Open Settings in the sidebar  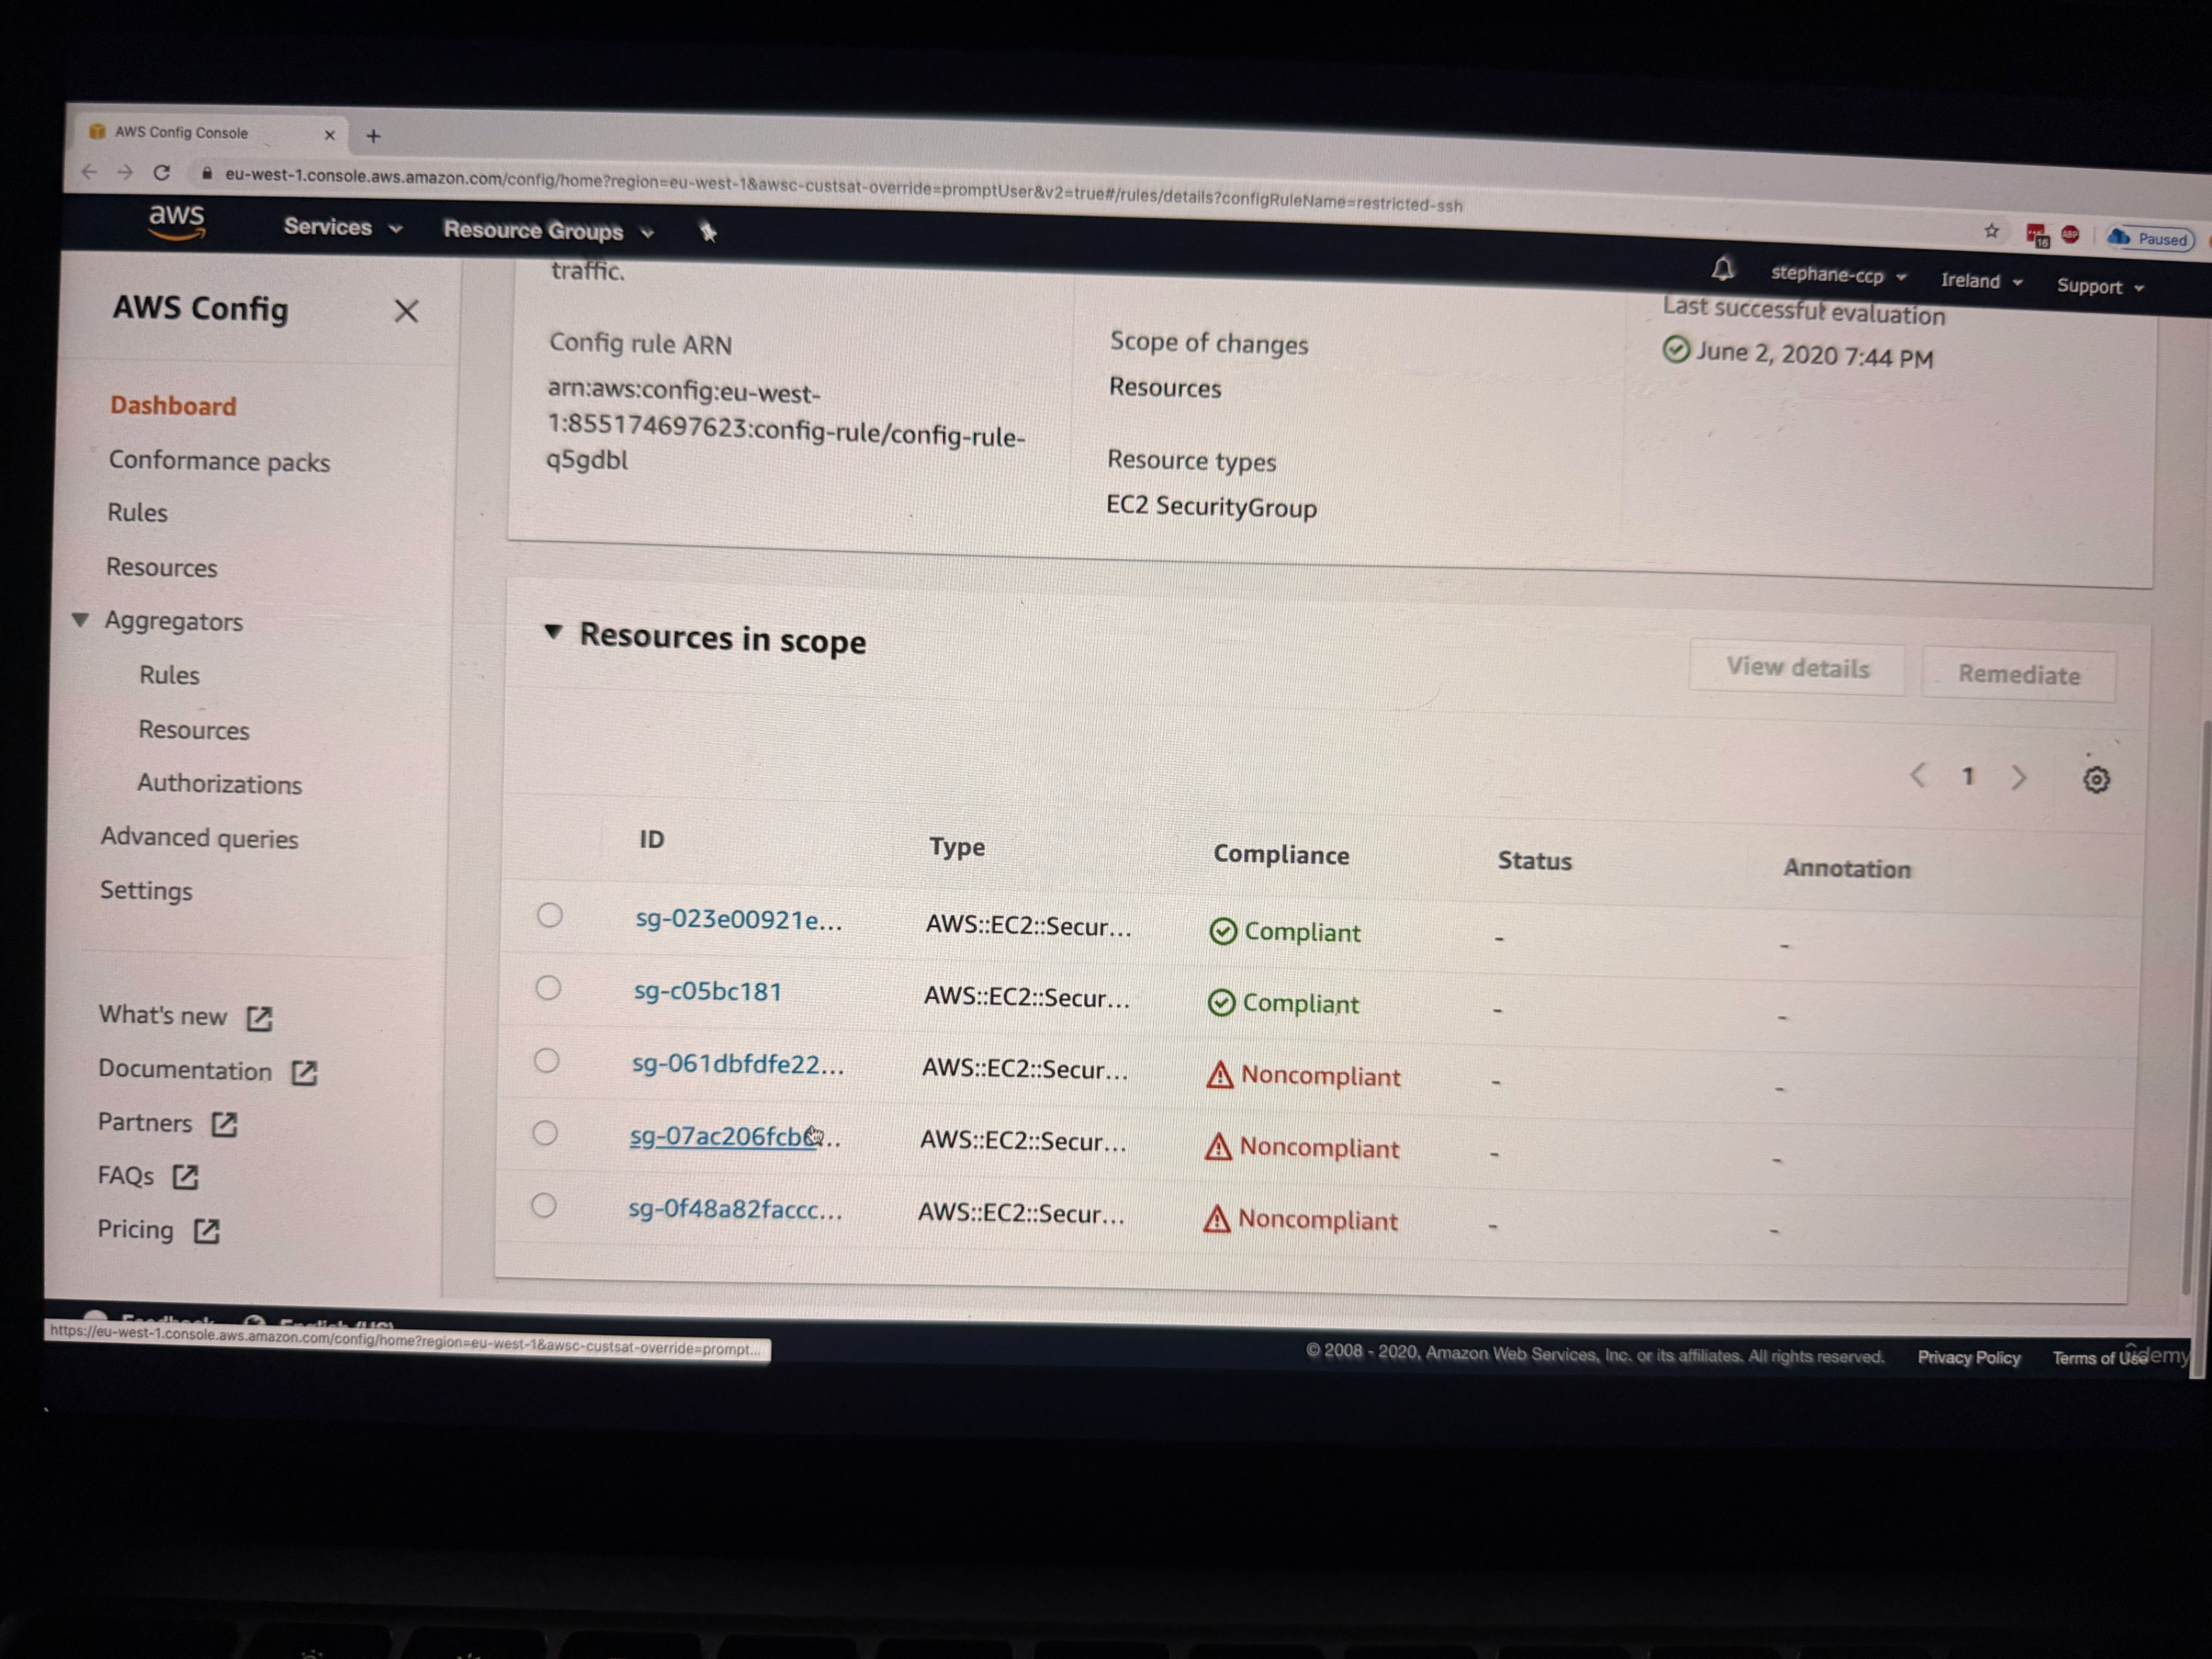click(146, 891)
